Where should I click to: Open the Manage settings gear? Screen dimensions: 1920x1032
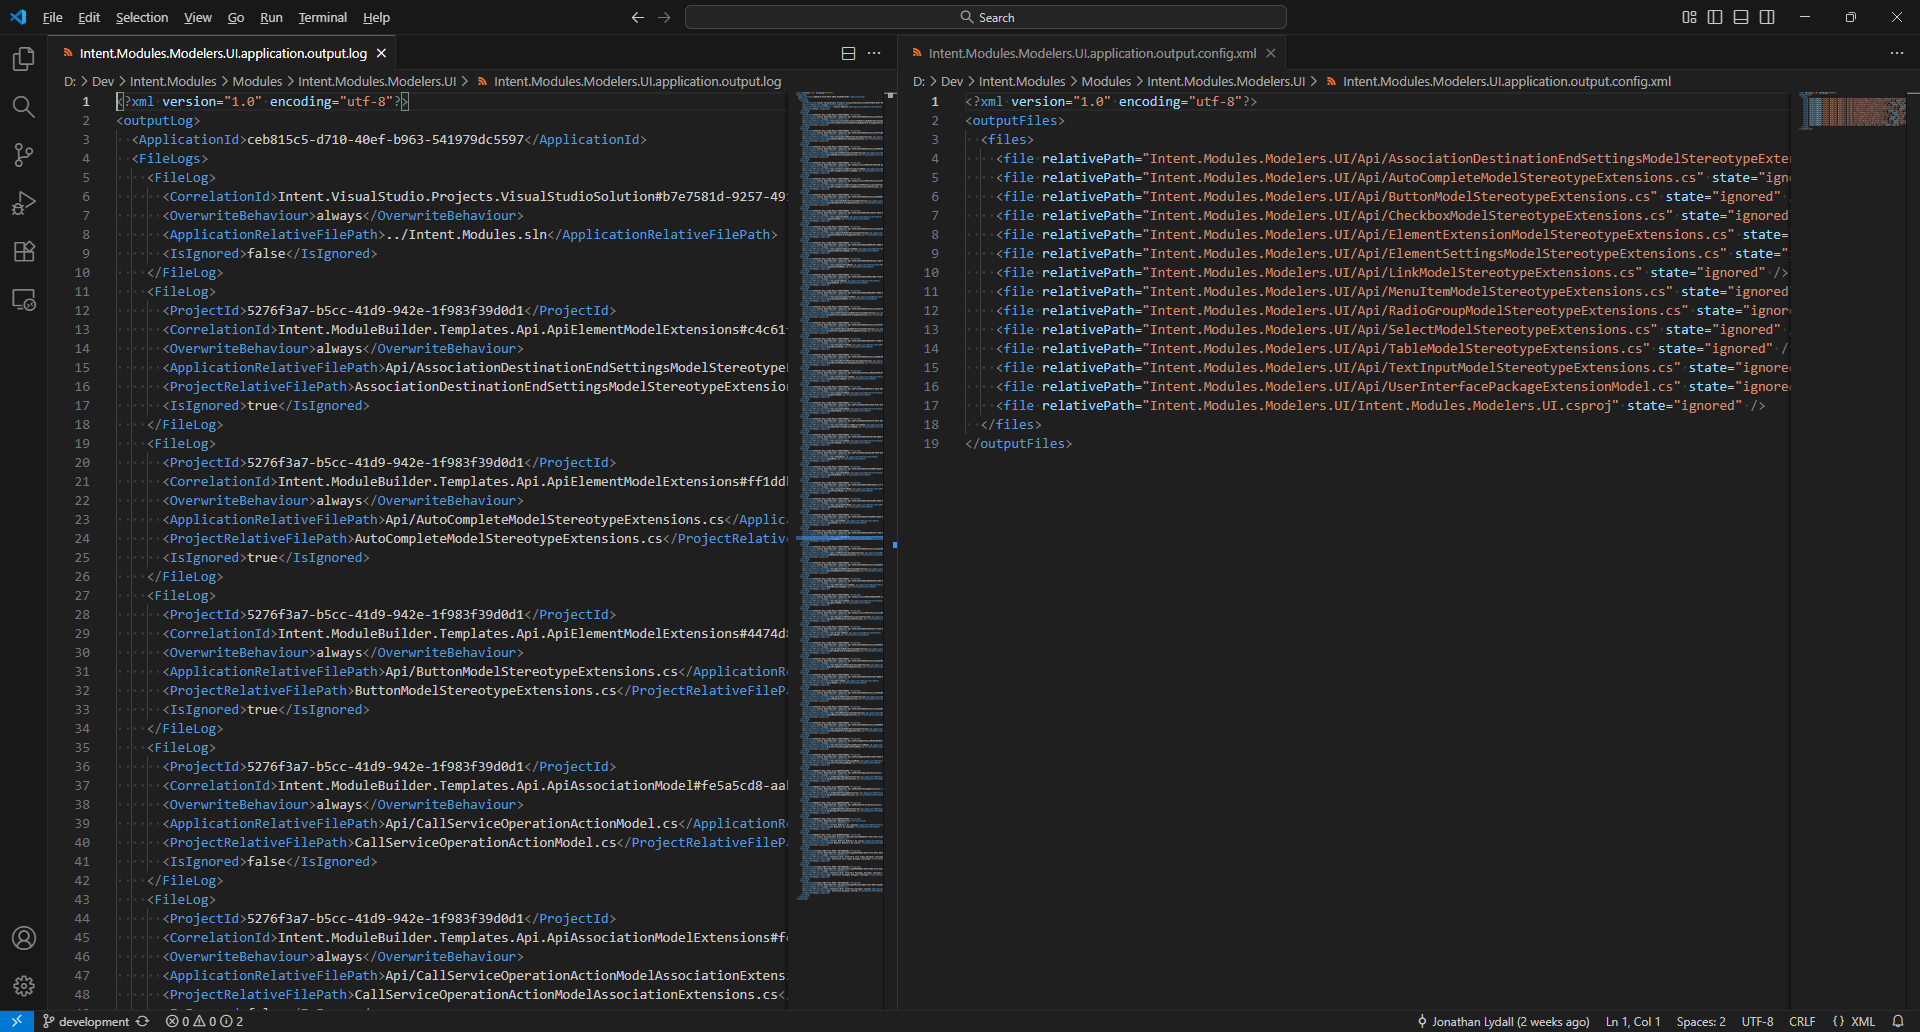[24, 986]
